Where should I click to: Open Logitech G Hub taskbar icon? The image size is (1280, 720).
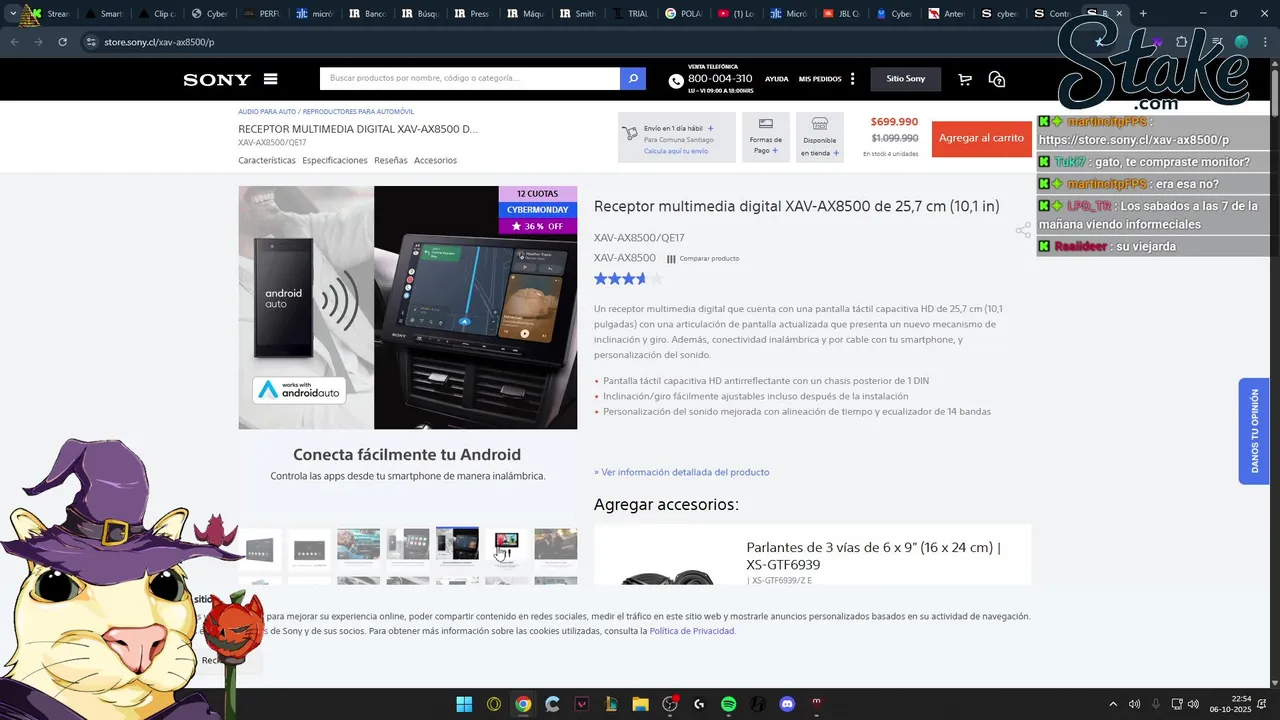[x=699, y=704]
